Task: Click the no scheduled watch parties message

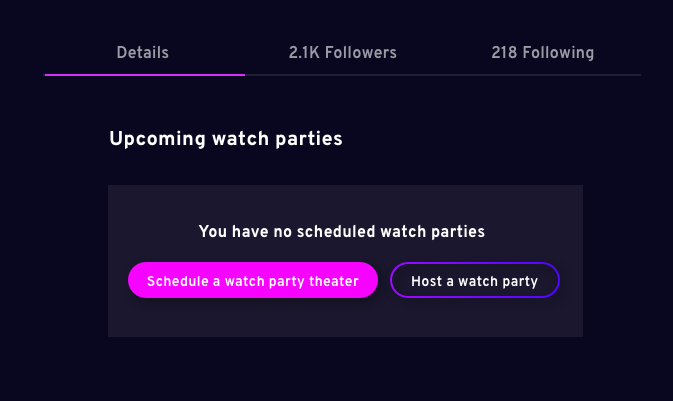Action: point(342,231)
